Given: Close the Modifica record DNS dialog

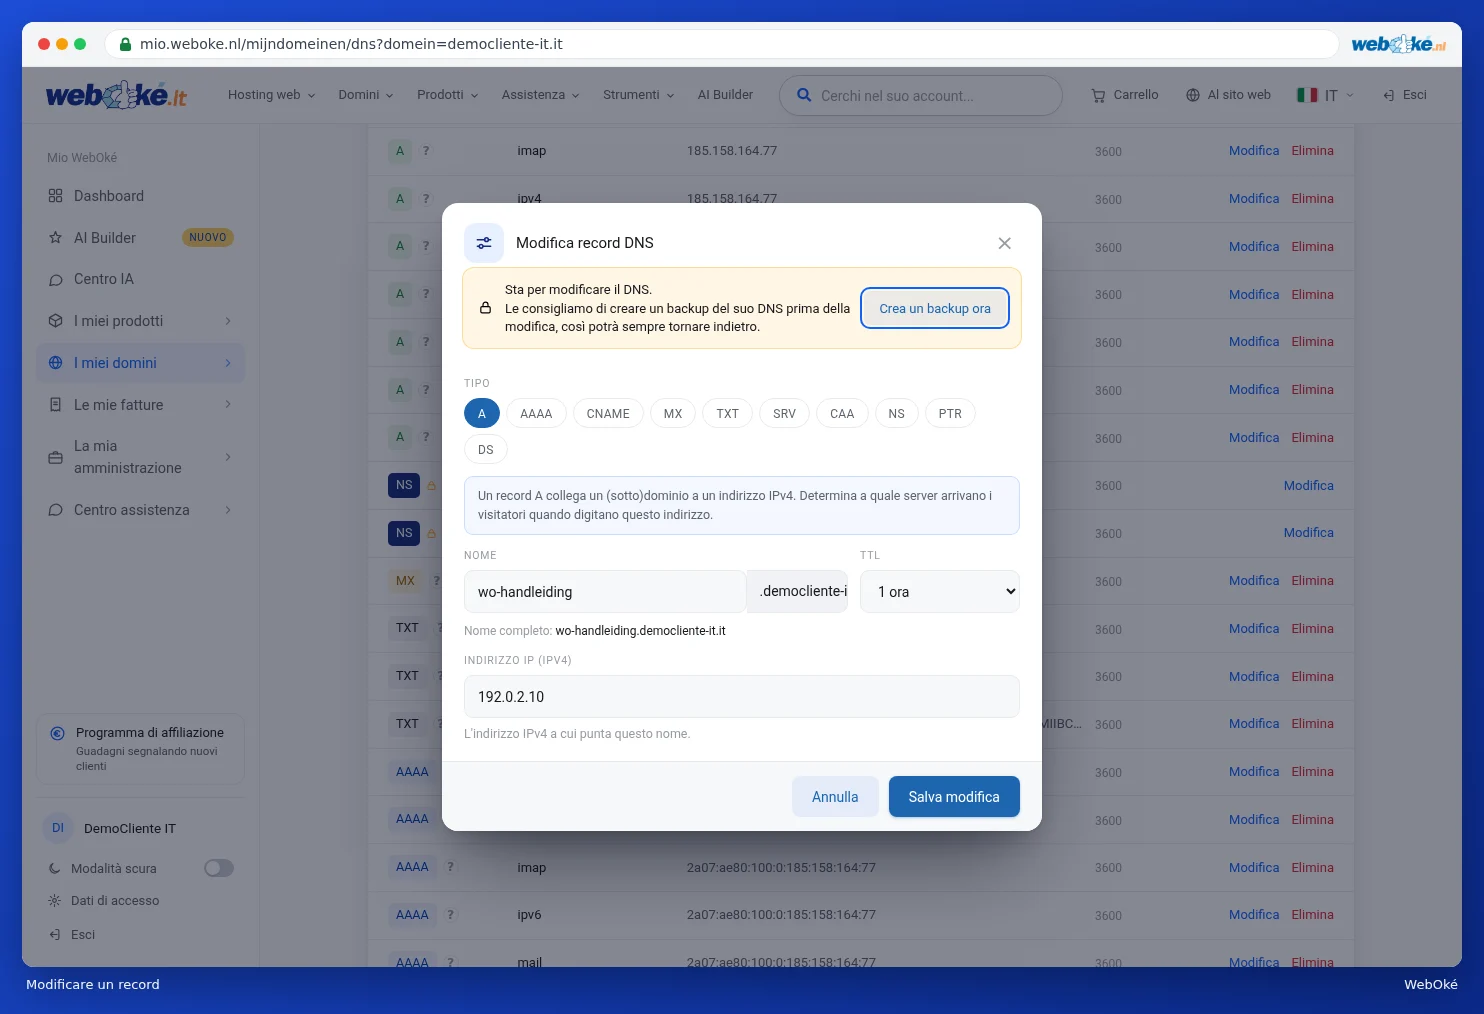Looking at the screenshot, I should point(1005,243).
